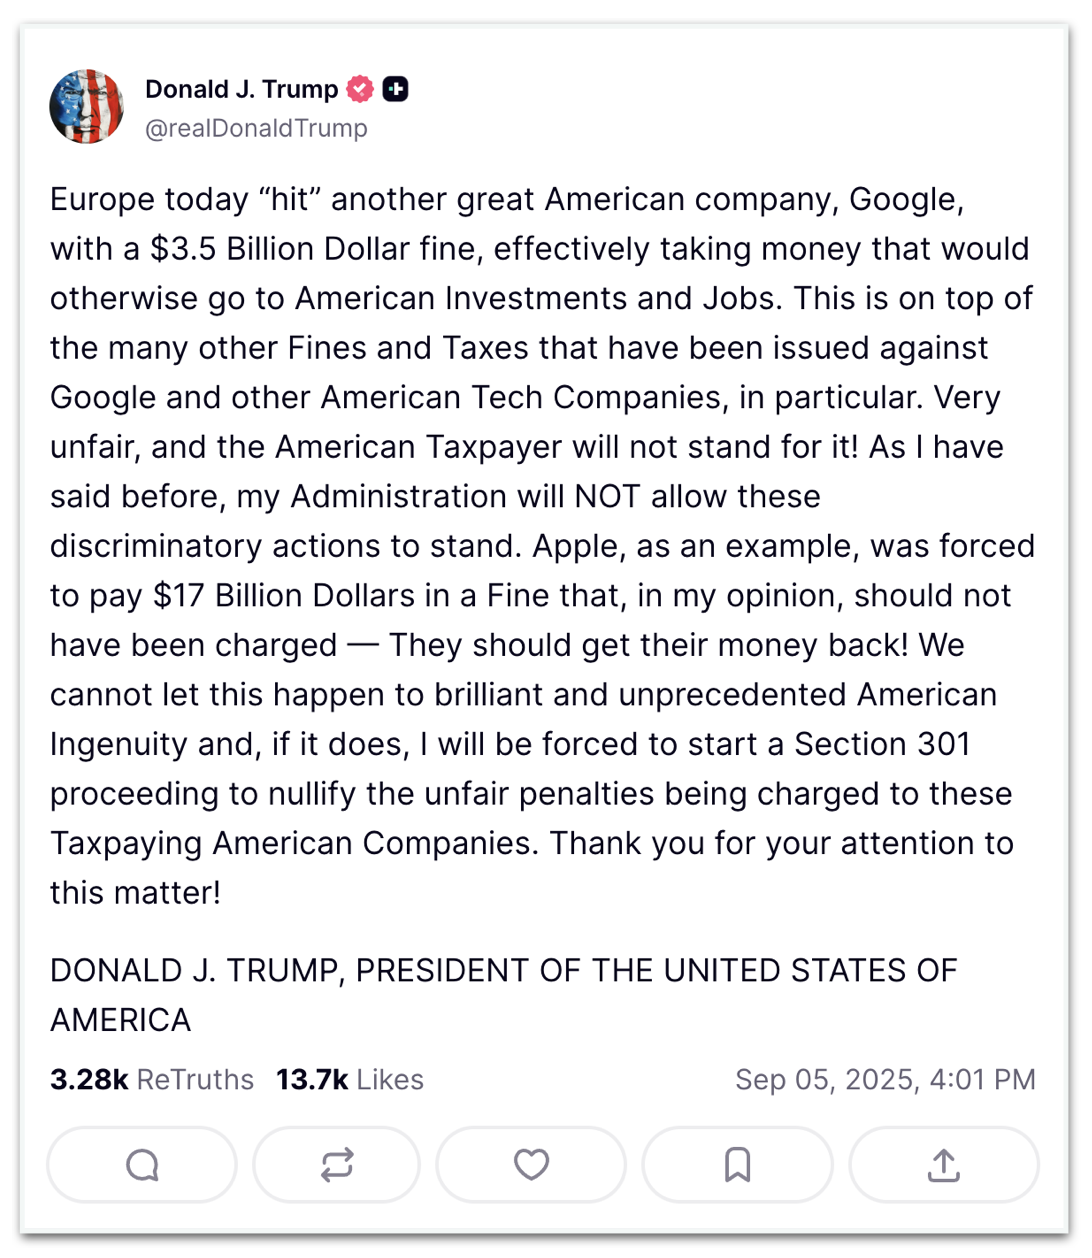Open the flag-painted profile avatar
Viewport: 1092px width, 1258px height.
86,107
